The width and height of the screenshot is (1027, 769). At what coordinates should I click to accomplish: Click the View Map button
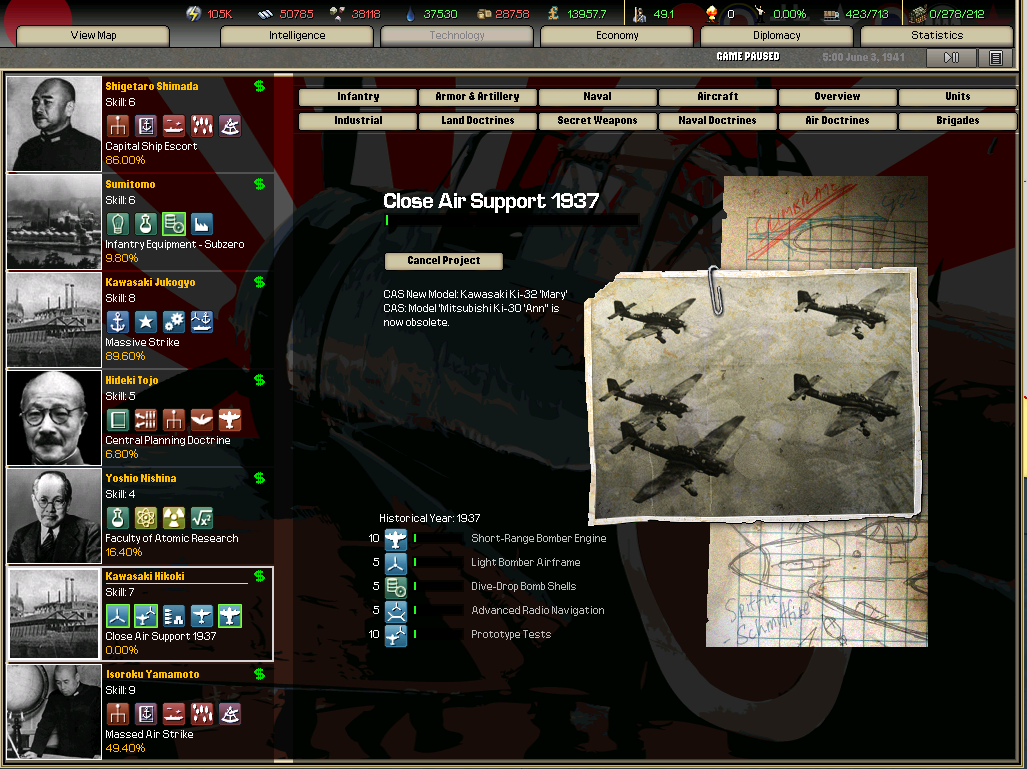[93, 36]
